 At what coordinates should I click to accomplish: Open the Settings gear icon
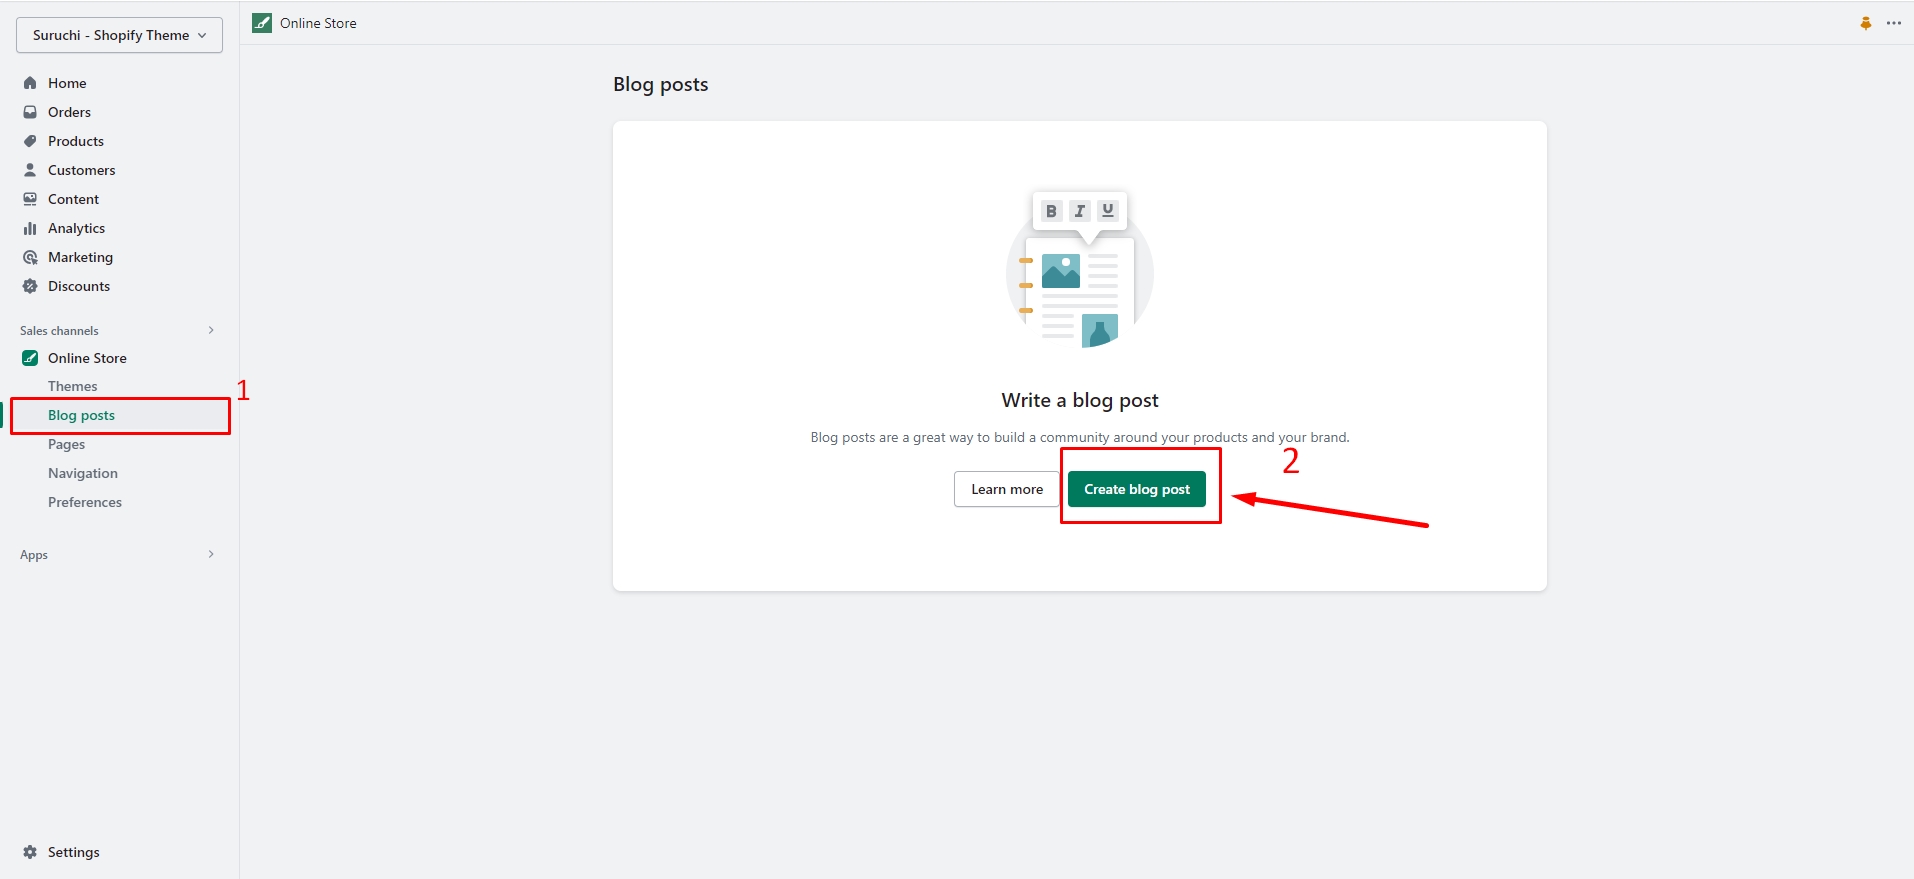[x=30, y=852]
